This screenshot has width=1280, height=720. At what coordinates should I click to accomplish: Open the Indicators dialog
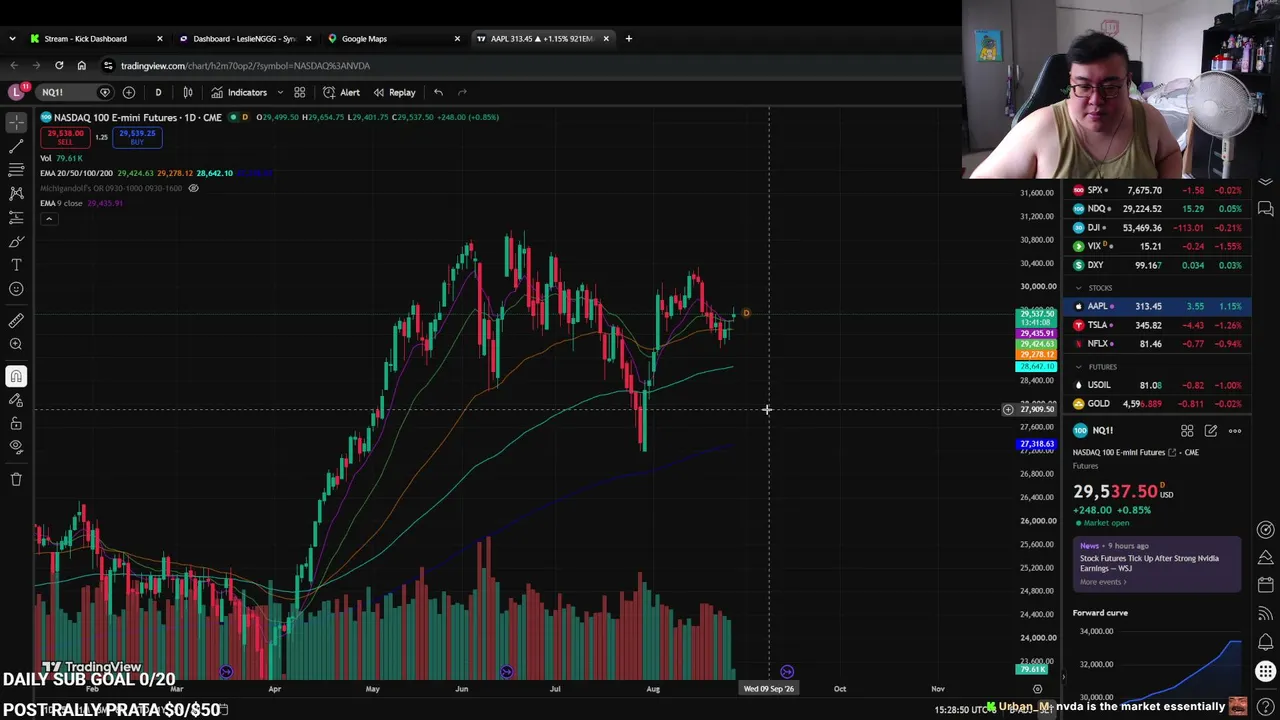tap(239, 92)
